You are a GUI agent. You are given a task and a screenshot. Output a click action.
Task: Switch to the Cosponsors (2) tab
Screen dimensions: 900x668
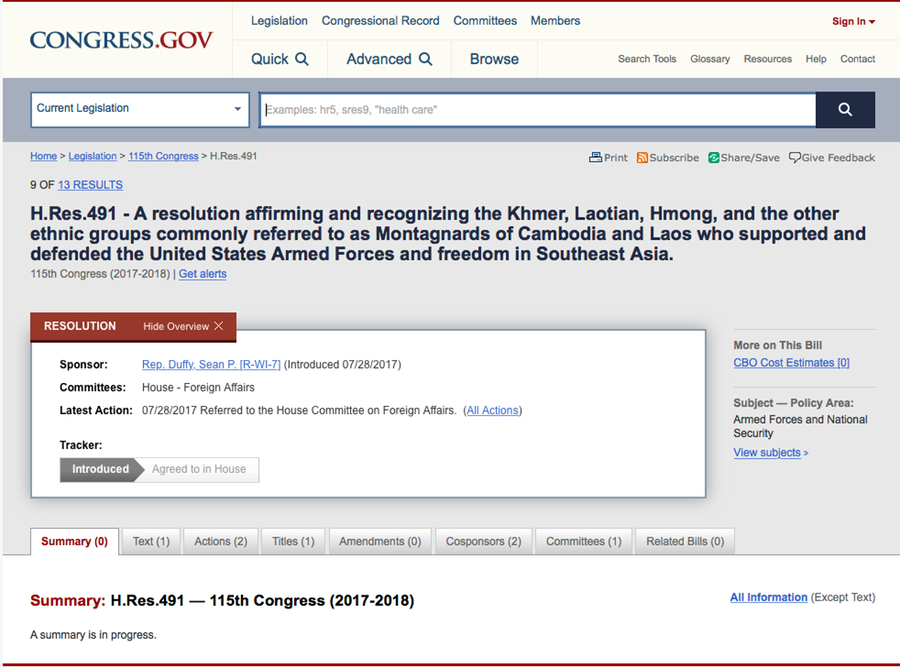point(483,542)
